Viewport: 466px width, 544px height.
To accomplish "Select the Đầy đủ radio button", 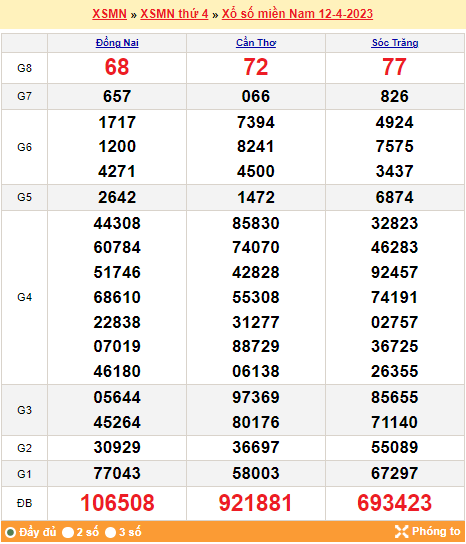I will pyautogui.click(x=10, y=532).
